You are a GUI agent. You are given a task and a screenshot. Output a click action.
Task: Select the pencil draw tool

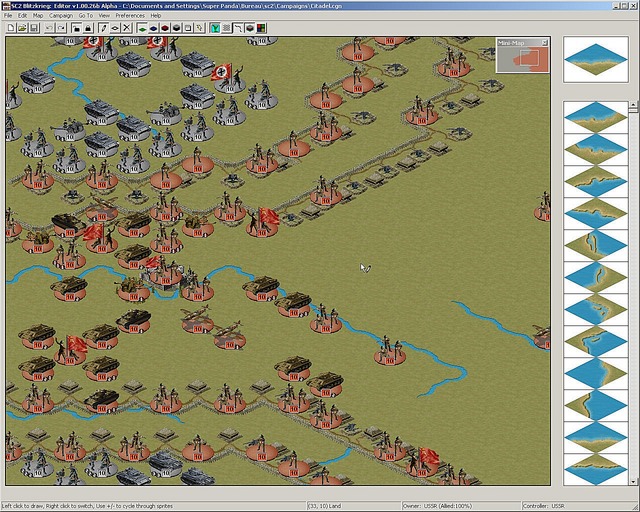103,28
